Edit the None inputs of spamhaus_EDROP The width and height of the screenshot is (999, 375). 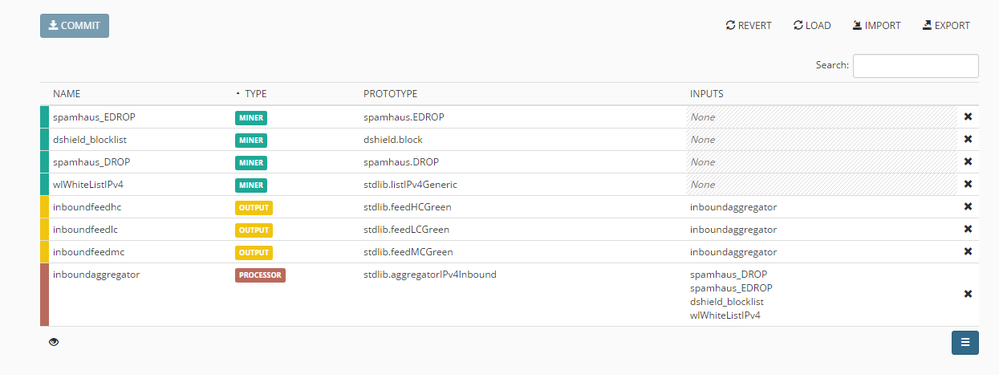[821, 117]
